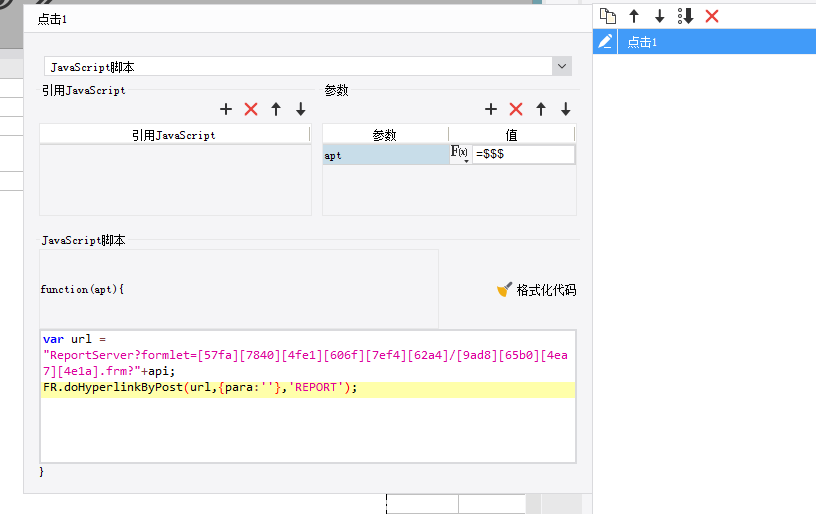Select the apt parameter cell
This screenshot has height=514, width=816.
pos(386,155)
